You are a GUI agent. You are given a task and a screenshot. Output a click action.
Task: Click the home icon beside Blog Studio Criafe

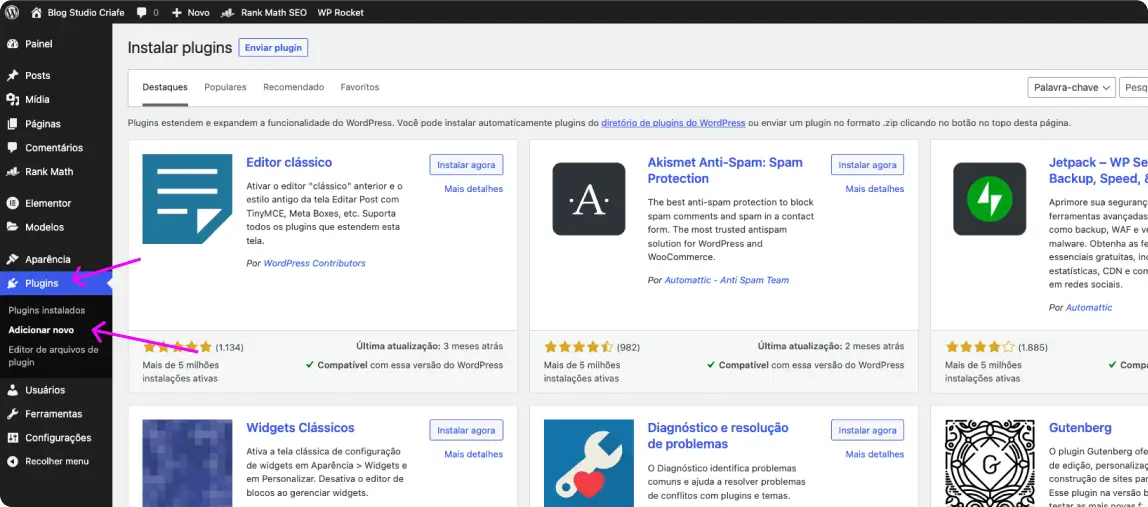click(x=37, y=12)
